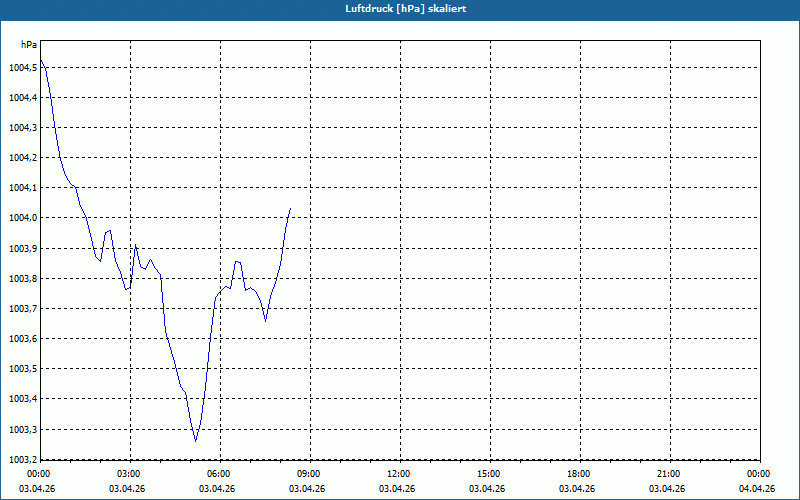The image size is (800, 500).
Task: Click the 03:00 time label
Action: (129, 474)
